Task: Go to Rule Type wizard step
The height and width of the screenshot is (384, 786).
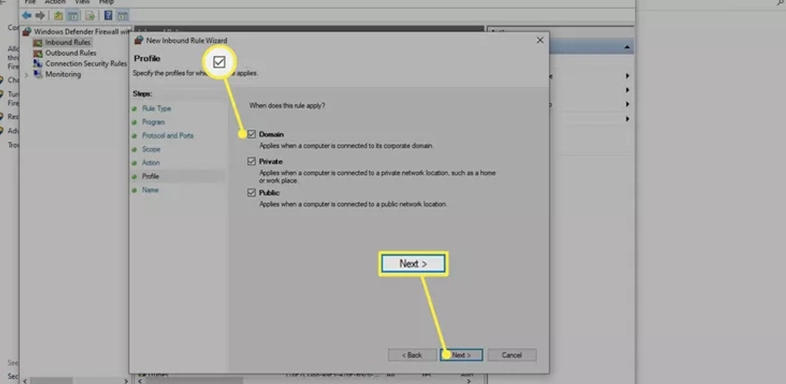Action: click(x=156, y=109)
